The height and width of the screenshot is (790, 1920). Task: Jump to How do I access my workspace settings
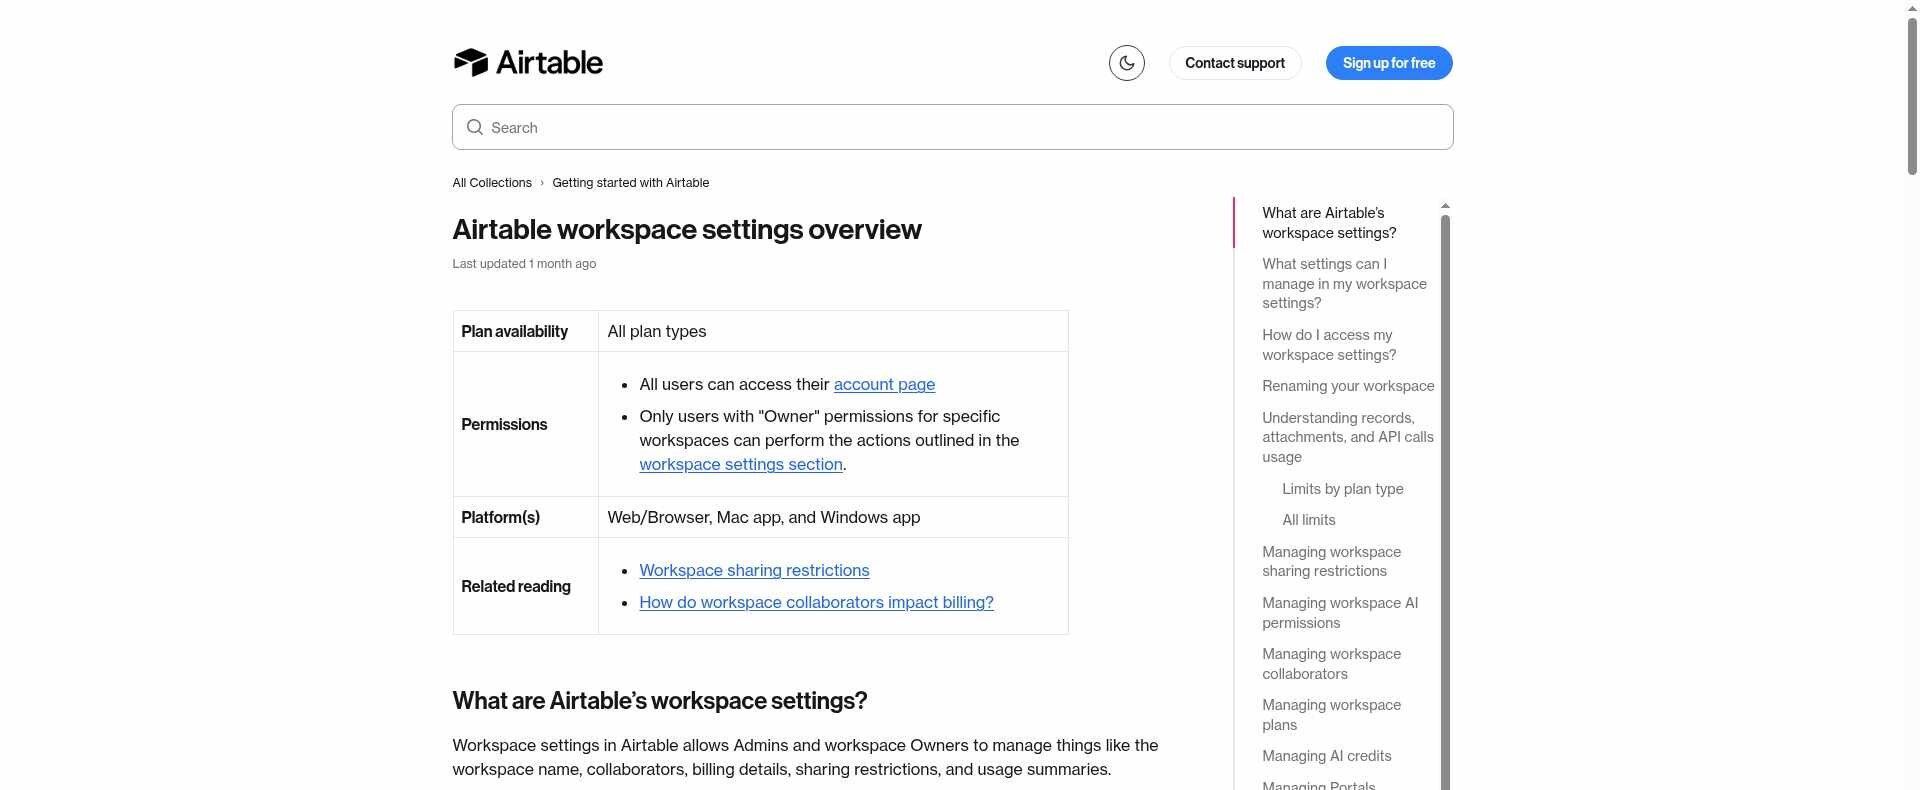click(x=1329, y=345)
